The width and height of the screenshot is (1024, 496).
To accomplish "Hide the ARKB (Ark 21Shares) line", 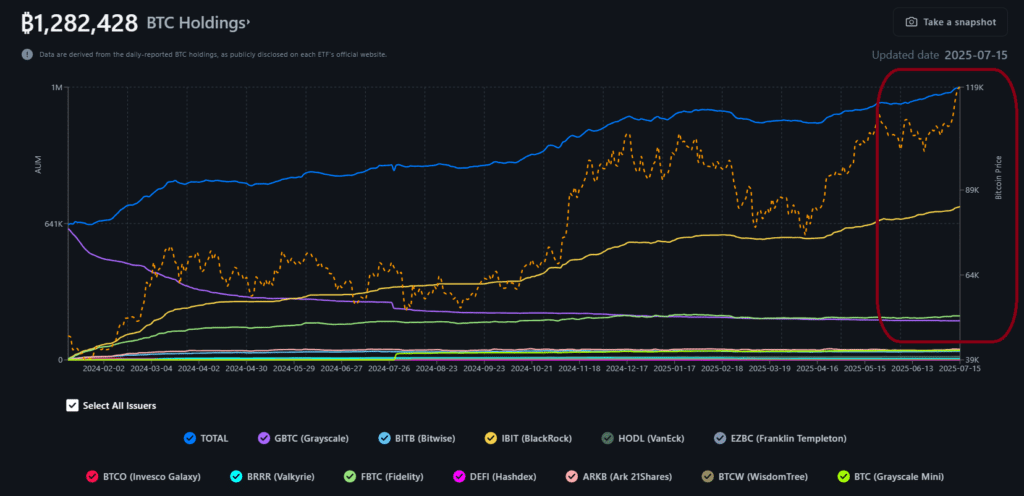I will coord(571,477).
